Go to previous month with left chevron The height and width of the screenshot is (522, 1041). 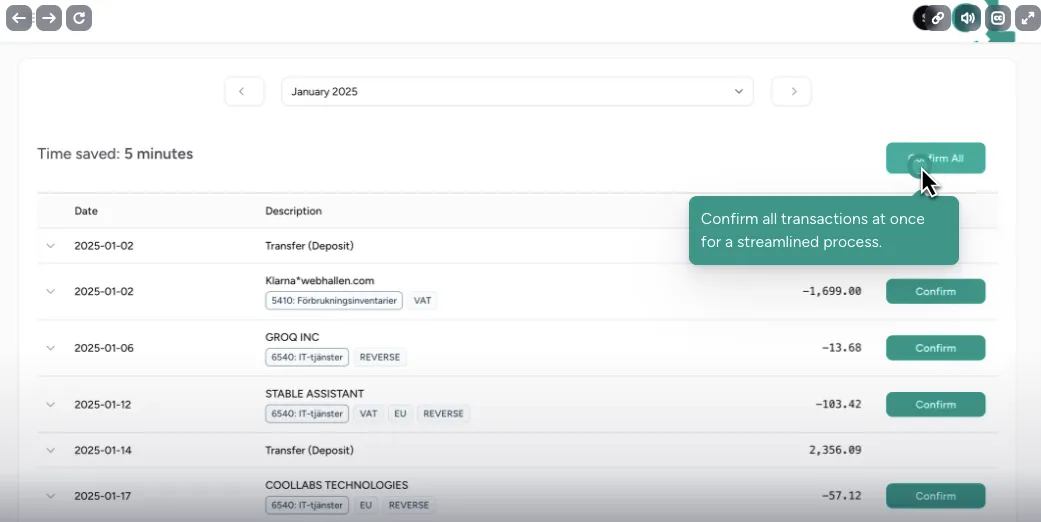pos(243,91)
